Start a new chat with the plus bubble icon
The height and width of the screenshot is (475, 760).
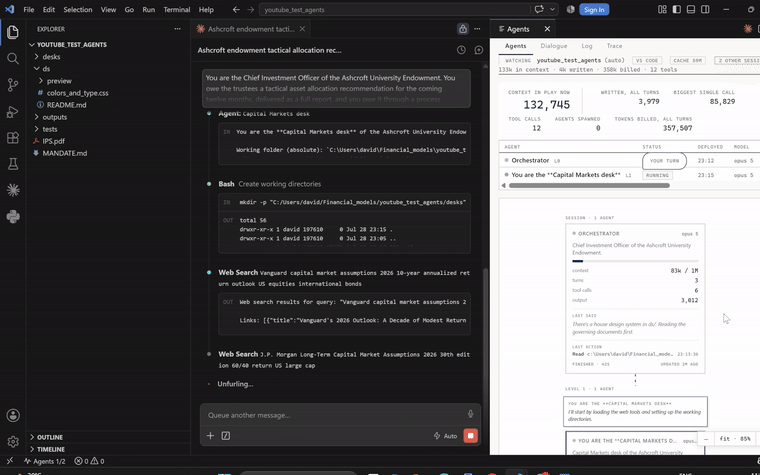(x=478, y=50)
